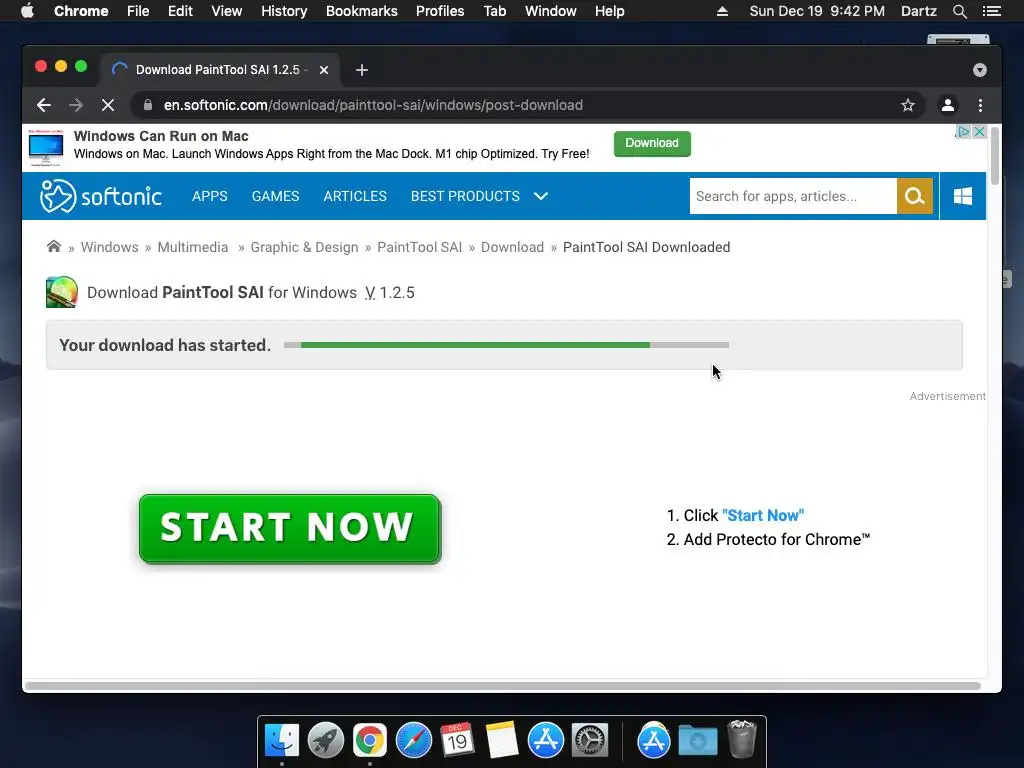
Task: Open the AdChoices info icon
Action: click(x=963, y=131)
